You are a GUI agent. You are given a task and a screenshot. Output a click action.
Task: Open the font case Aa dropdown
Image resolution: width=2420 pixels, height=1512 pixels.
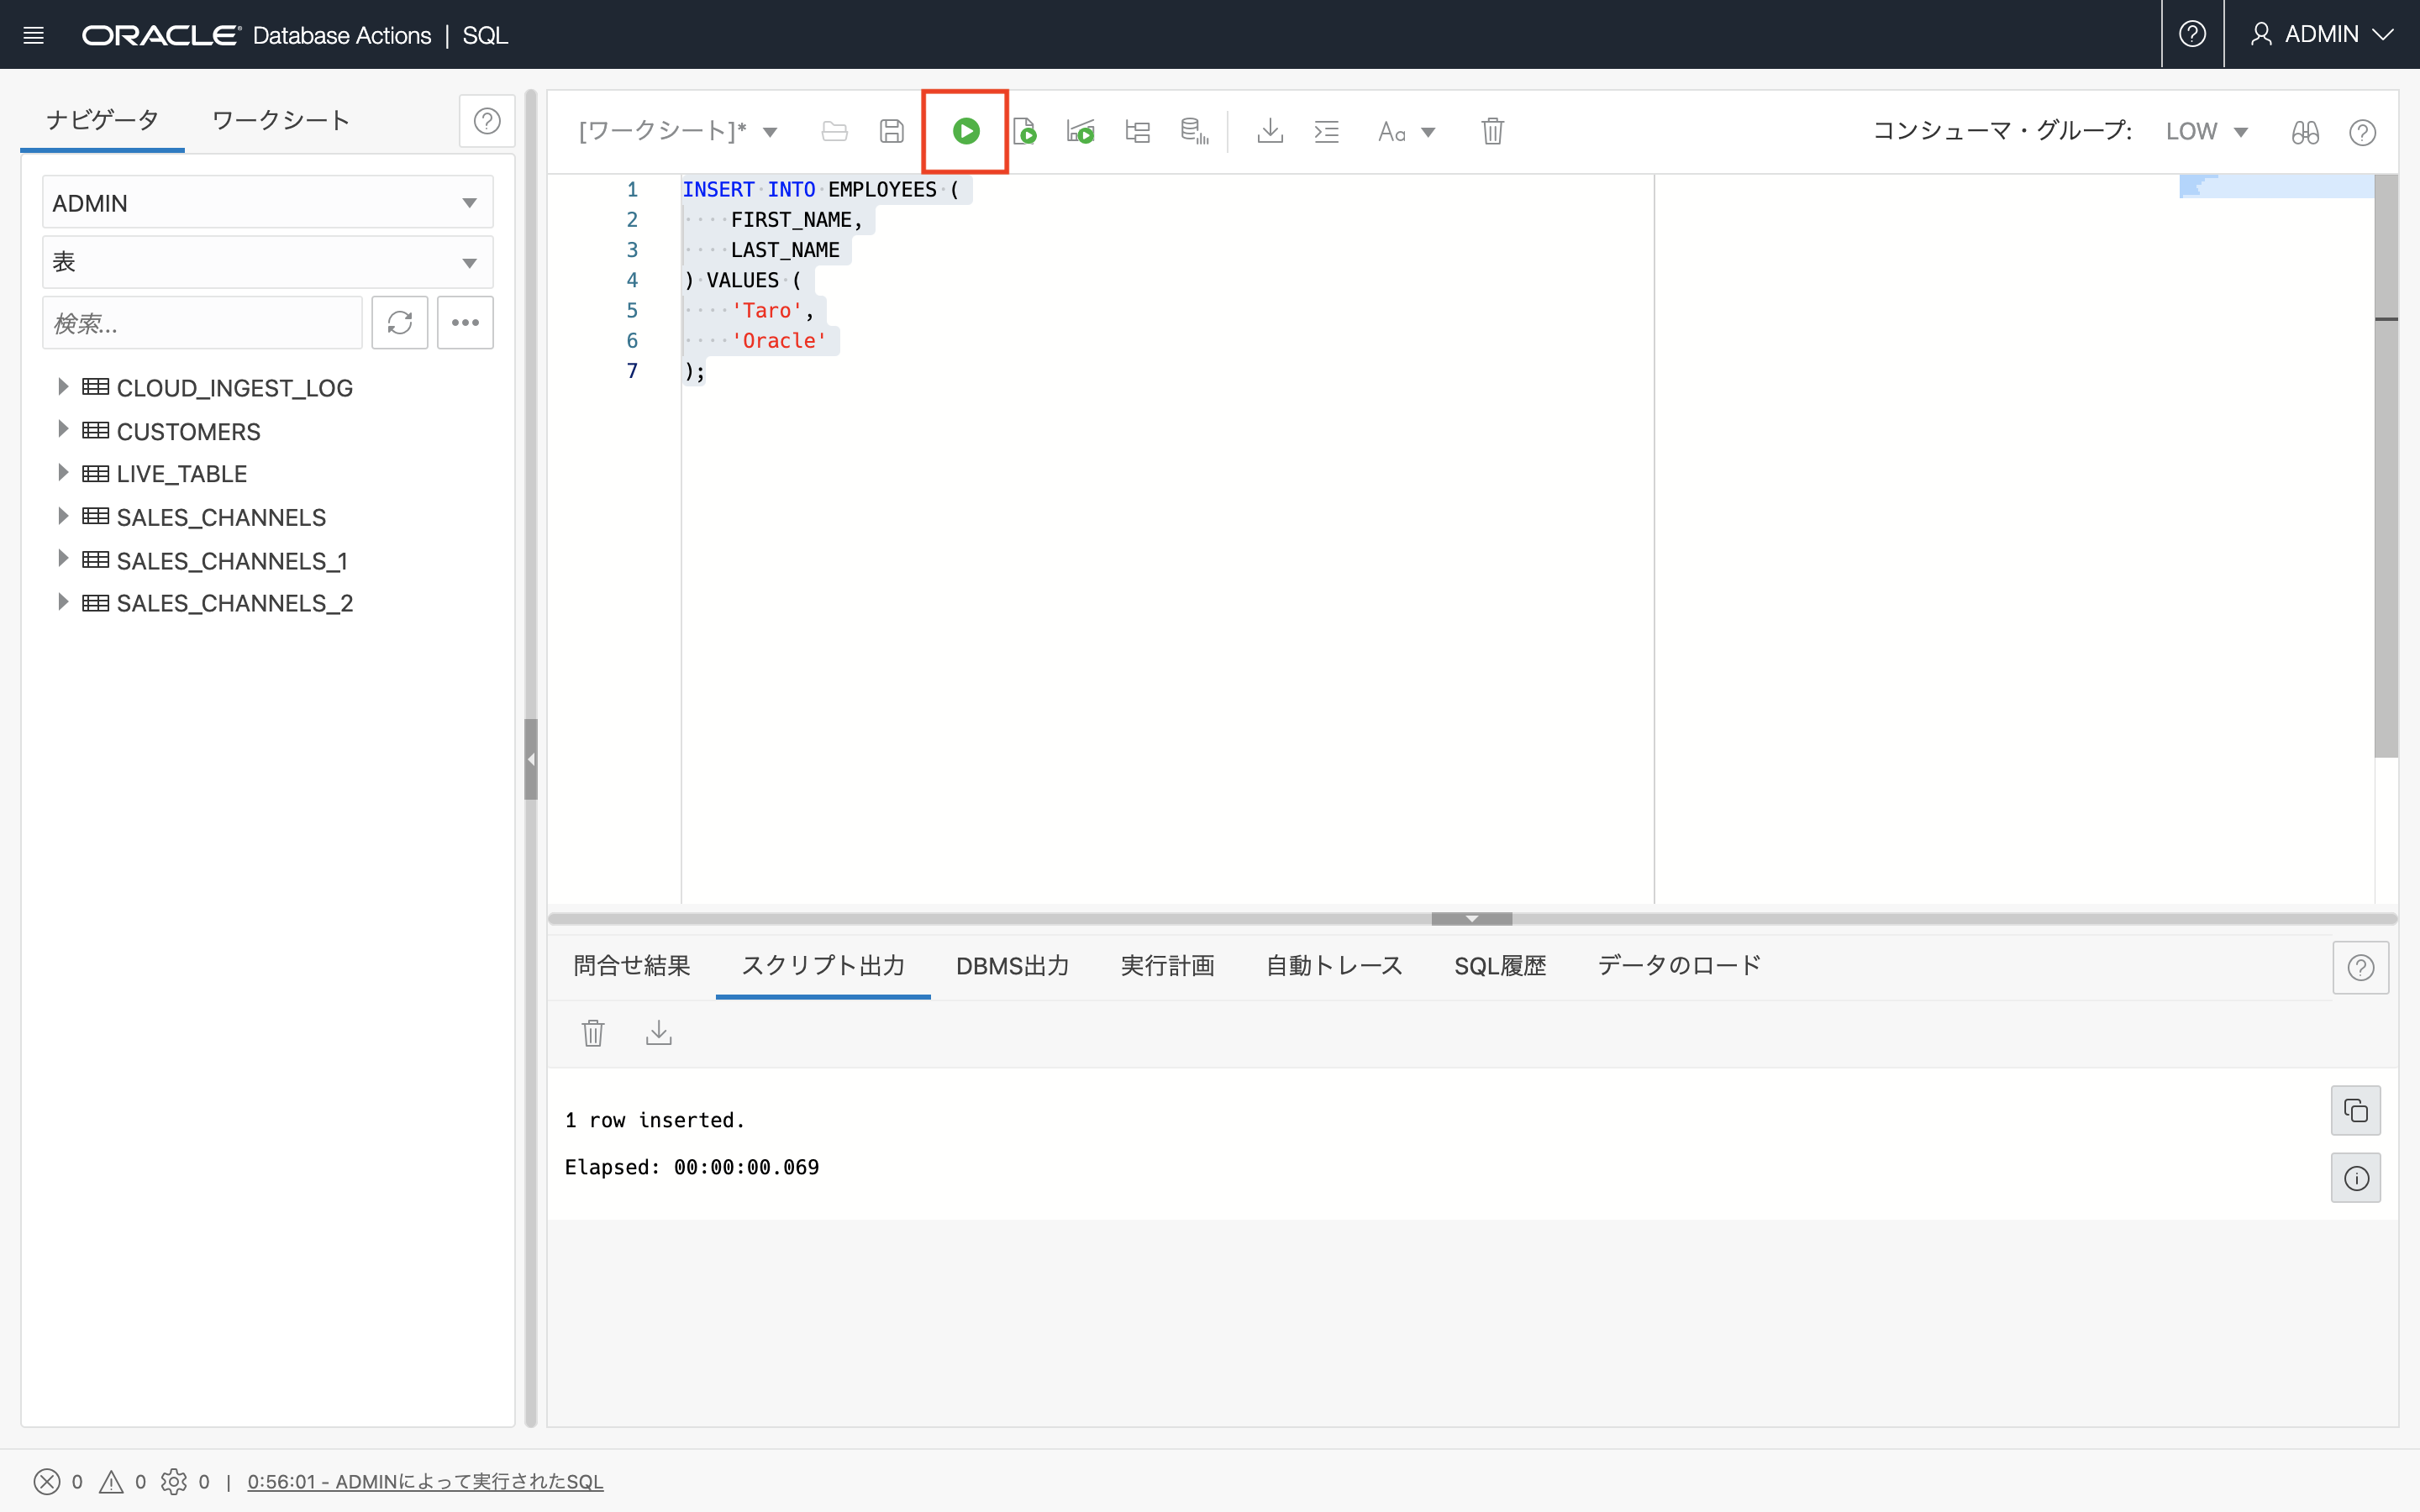point(1405,132)
